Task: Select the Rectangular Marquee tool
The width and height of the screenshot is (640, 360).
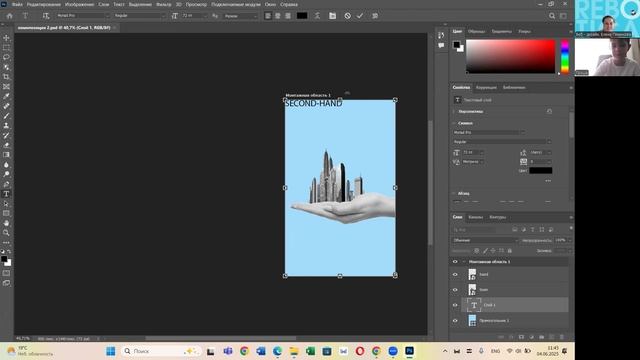Action: (6, 47)
